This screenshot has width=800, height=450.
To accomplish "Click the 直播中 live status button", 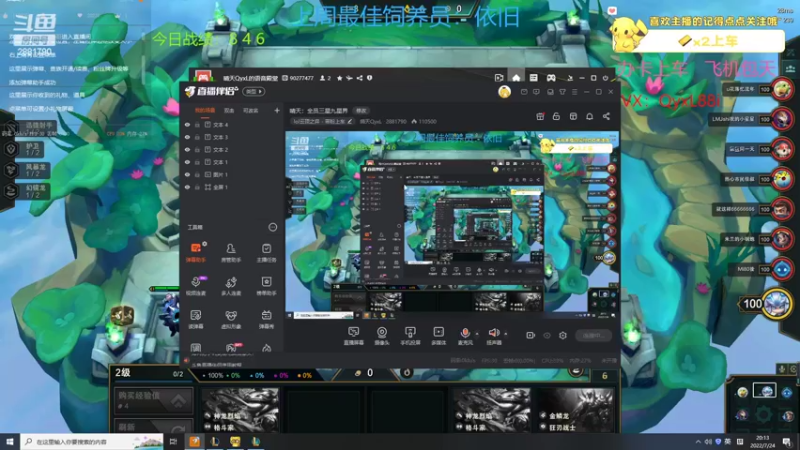I will click(593, 335).
